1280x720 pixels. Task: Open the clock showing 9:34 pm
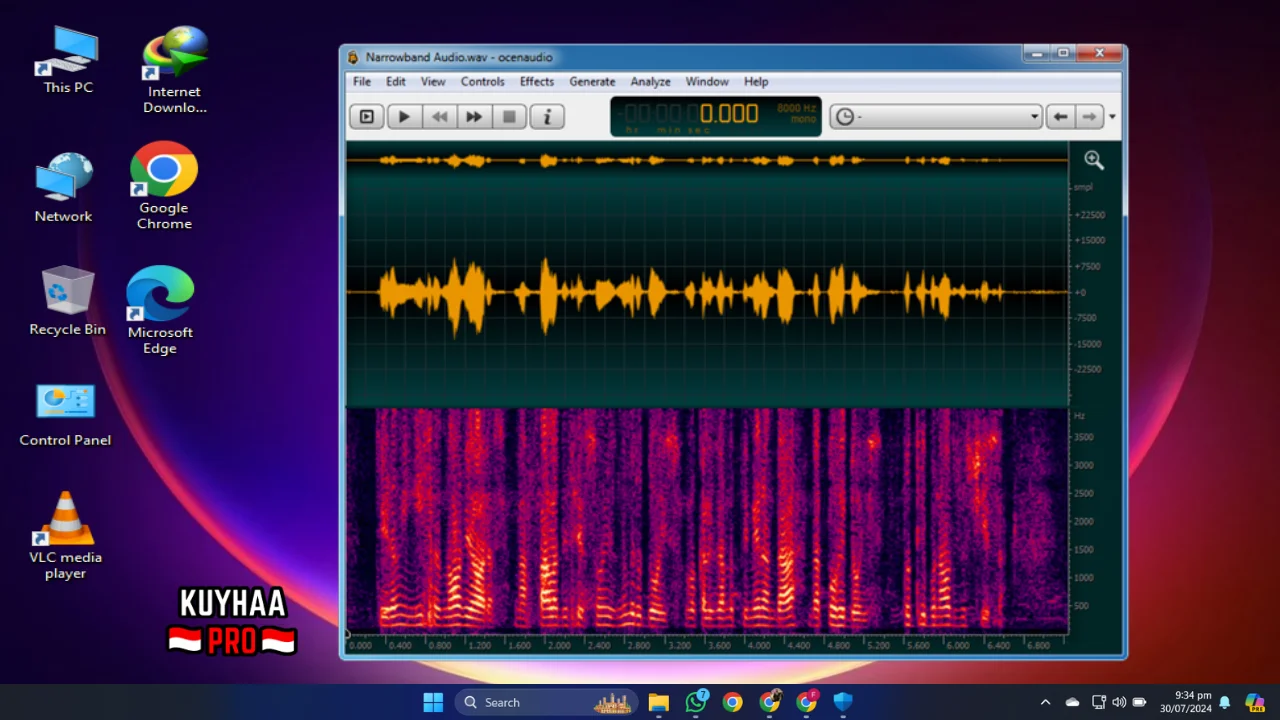click(1185, 702)
